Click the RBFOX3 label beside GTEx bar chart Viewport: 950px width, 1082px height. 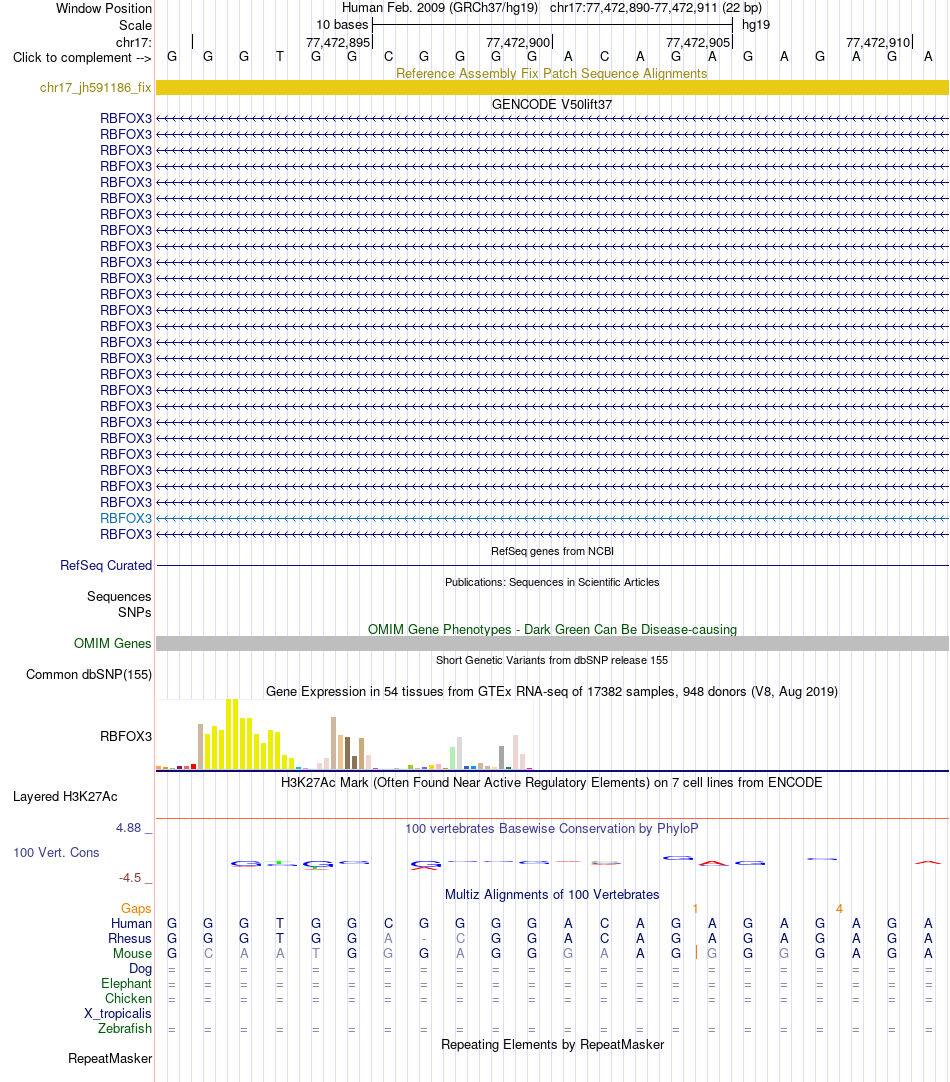pos(126,736)
